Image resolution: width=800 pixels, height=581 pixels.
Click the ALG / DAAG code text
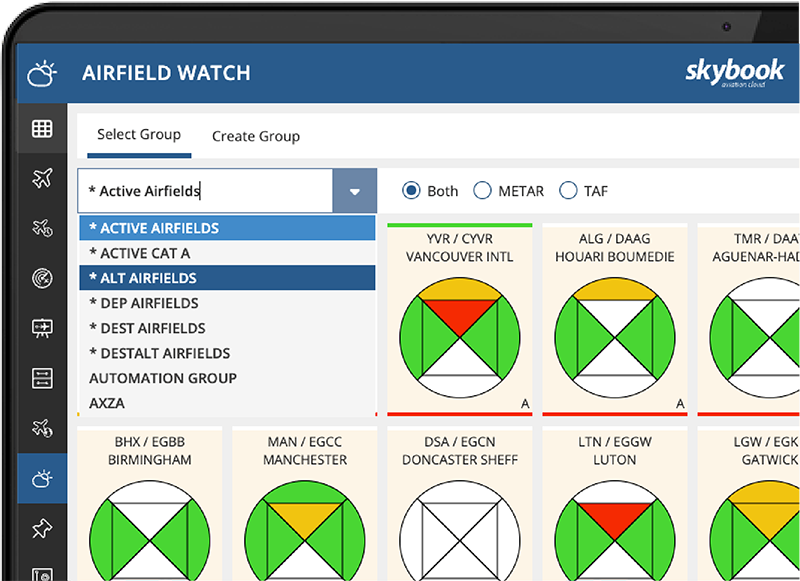615,239
